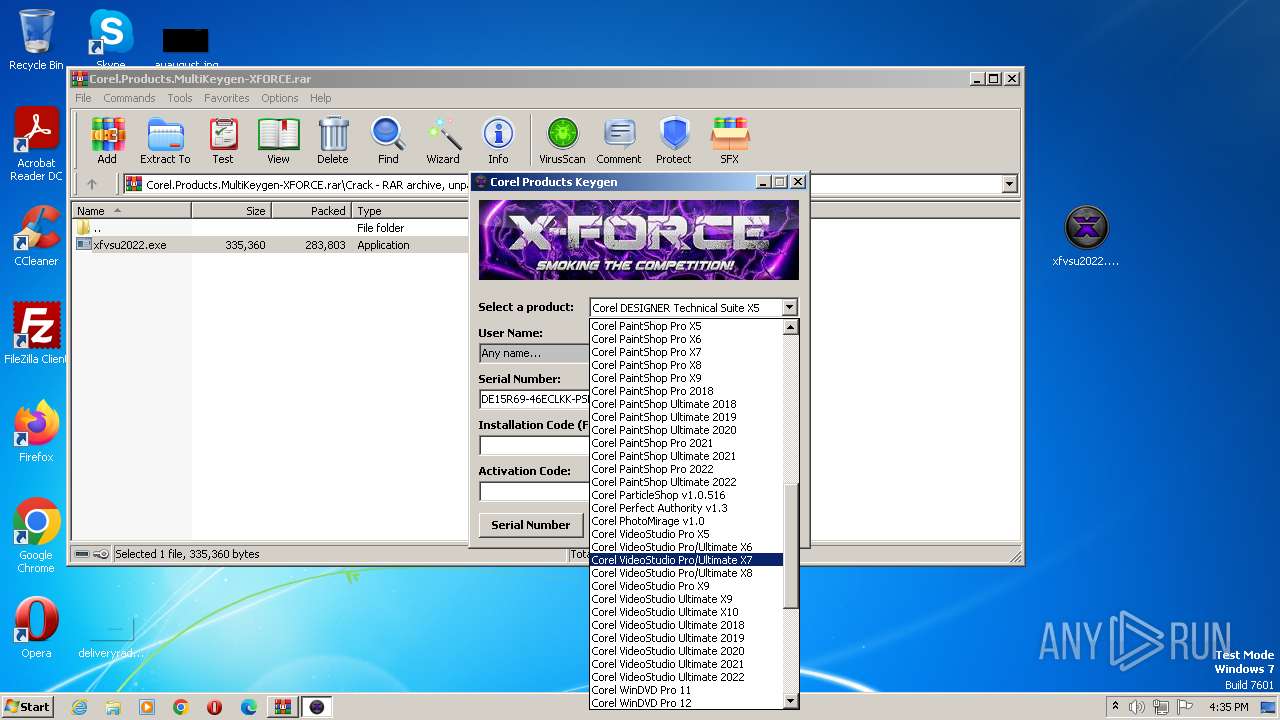Choose Corel WinDVD Pro 11
This screenshot has width=1280, height=720.
pos(686,690)
